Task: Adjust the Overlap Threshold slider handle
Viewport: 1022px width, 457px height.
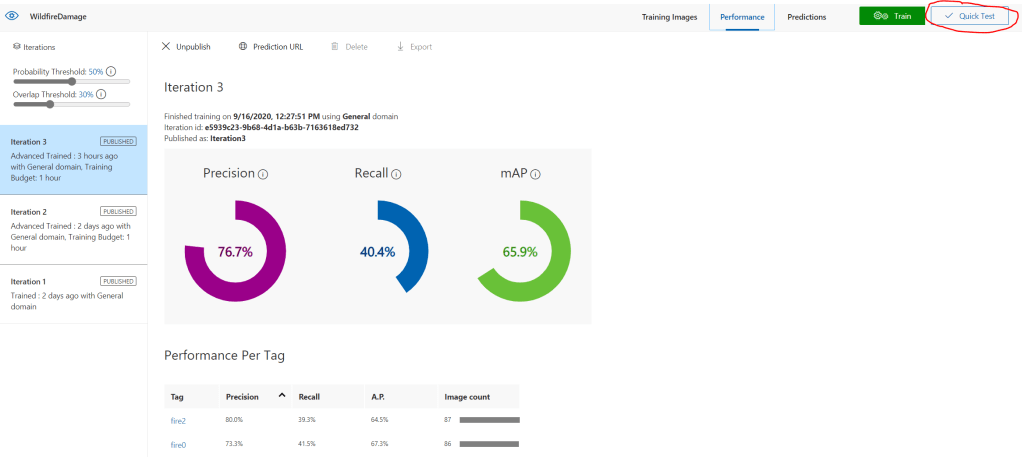Action: click(x=50, y=104)
